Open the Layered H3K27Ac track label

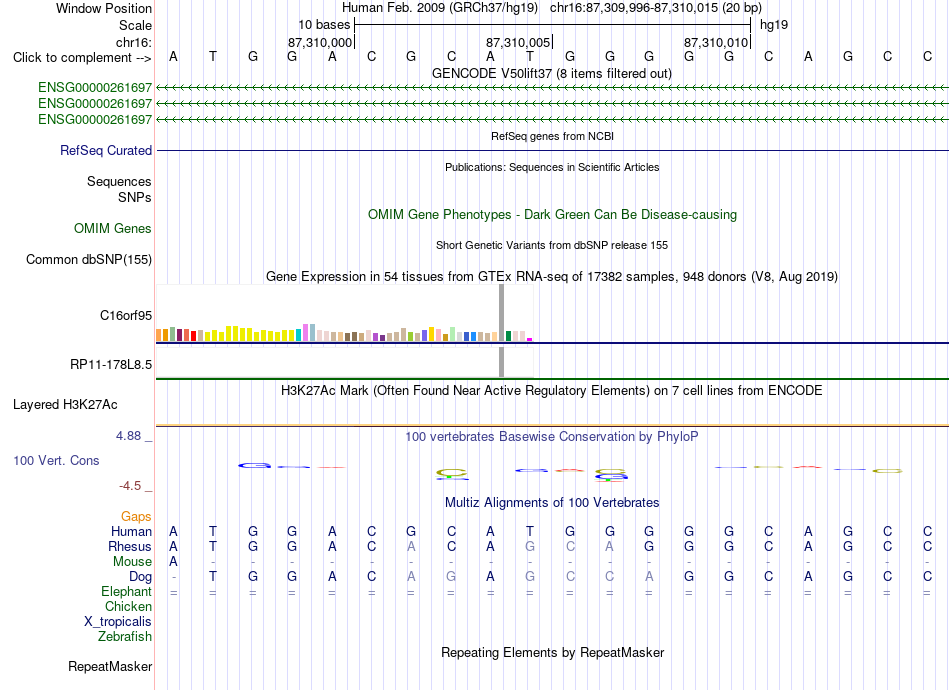tap(65, 405)
